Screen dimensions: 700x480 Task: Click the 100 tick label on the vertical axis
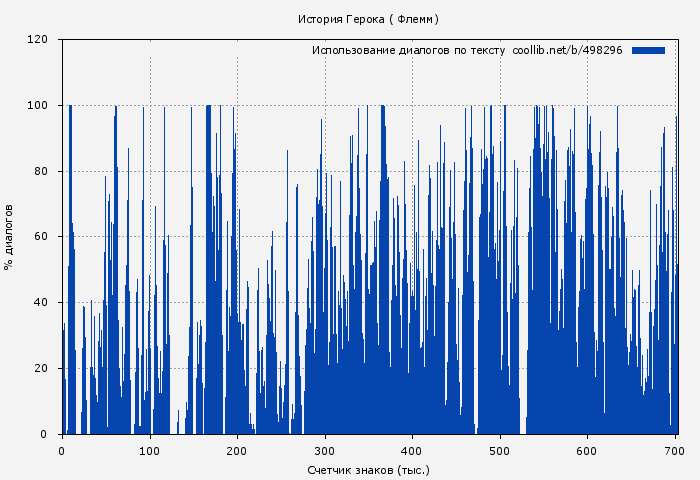[x=38, y=105]
